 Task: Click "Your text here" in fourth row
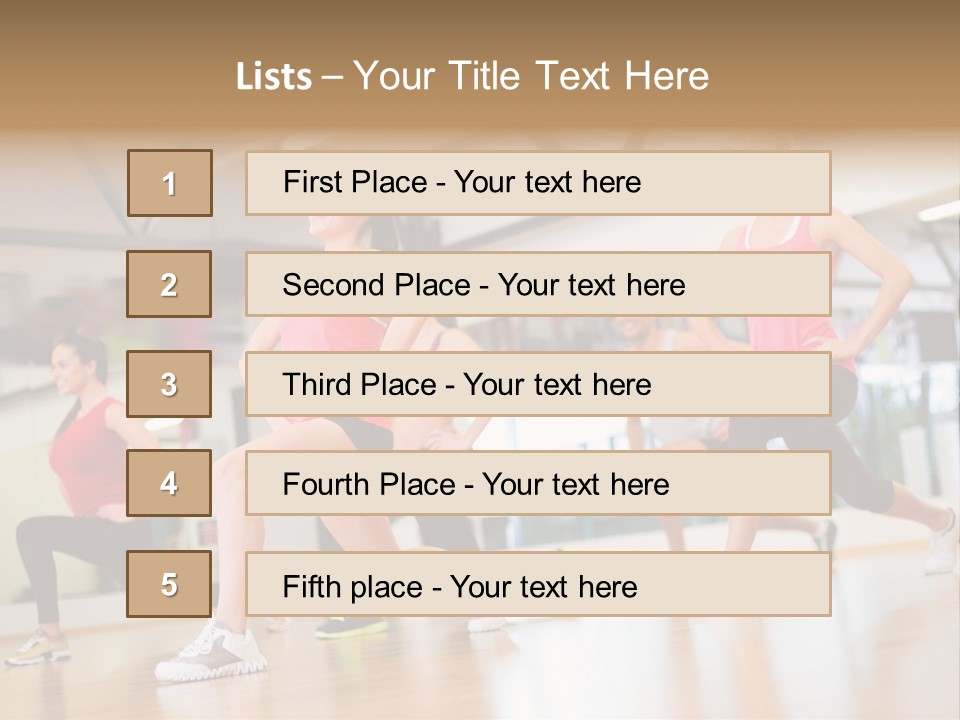pos(575,485)
